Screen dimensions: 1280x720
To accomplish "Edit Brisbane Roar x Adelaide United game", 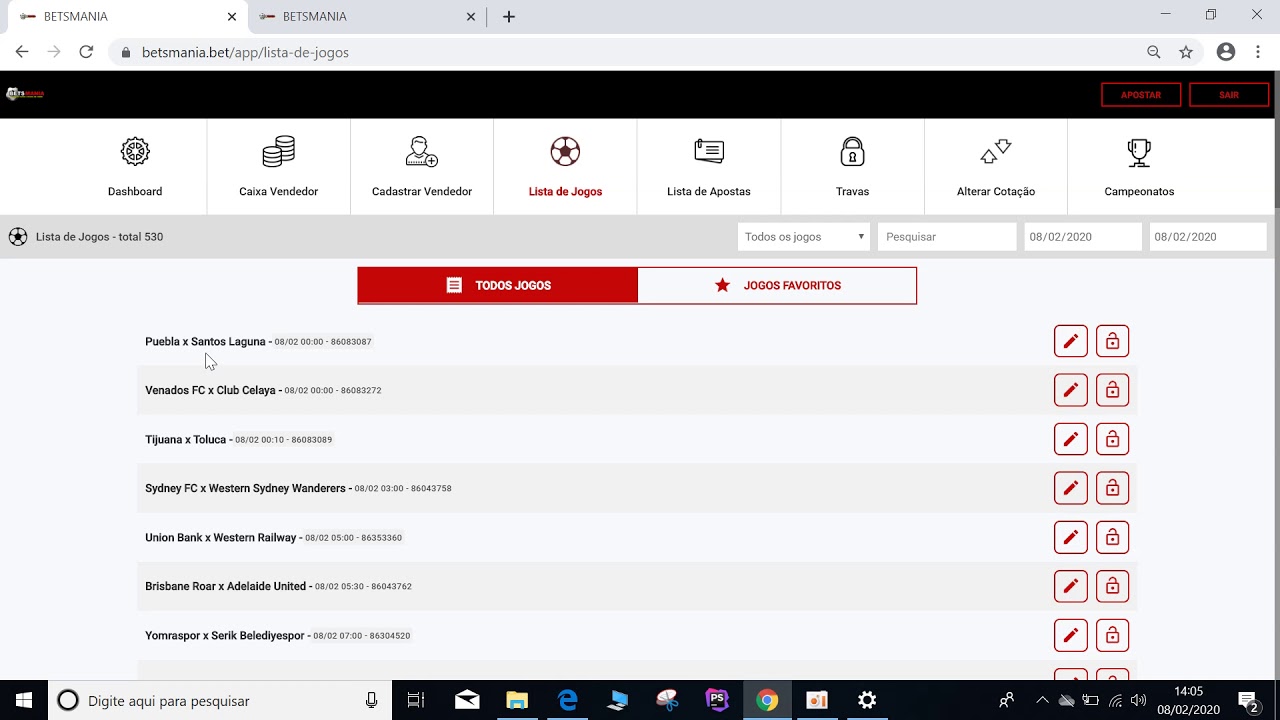I will [1070, 586].
